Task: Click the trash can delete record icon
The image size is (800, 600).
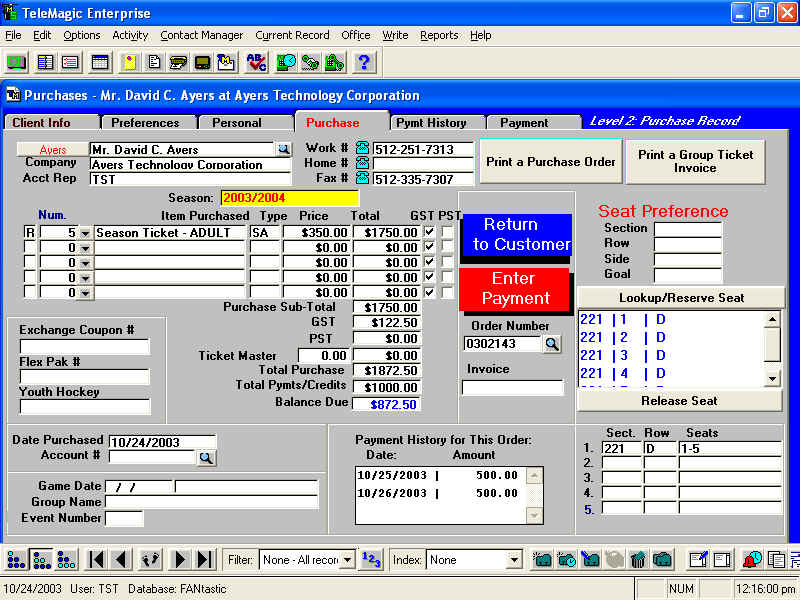Action: point(638,560)
